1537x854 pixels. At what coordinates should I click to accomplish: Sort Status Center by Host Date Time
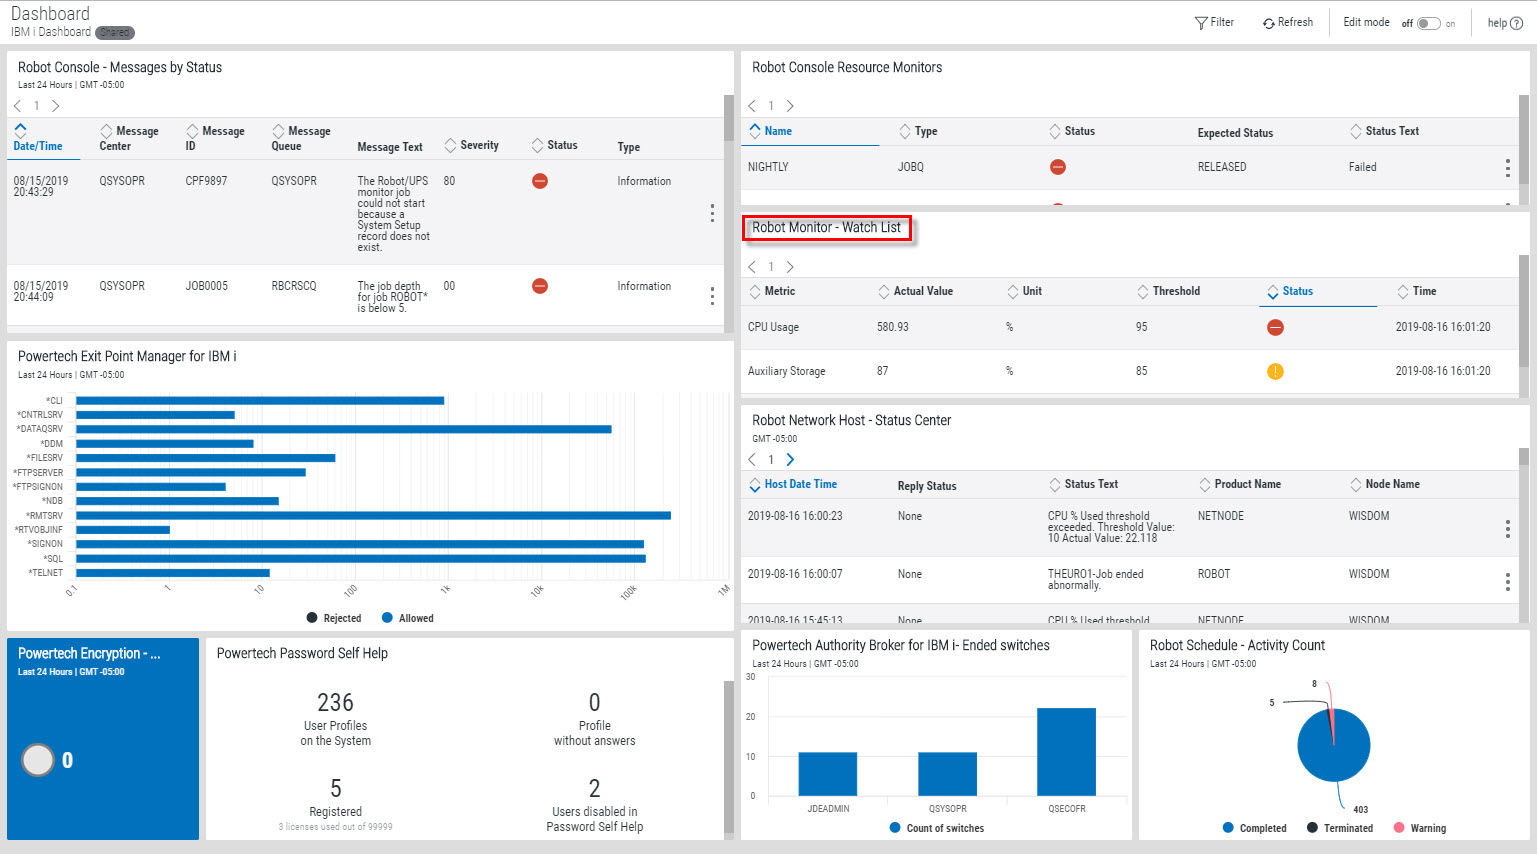pyautogui.click(x=793, y=484)
